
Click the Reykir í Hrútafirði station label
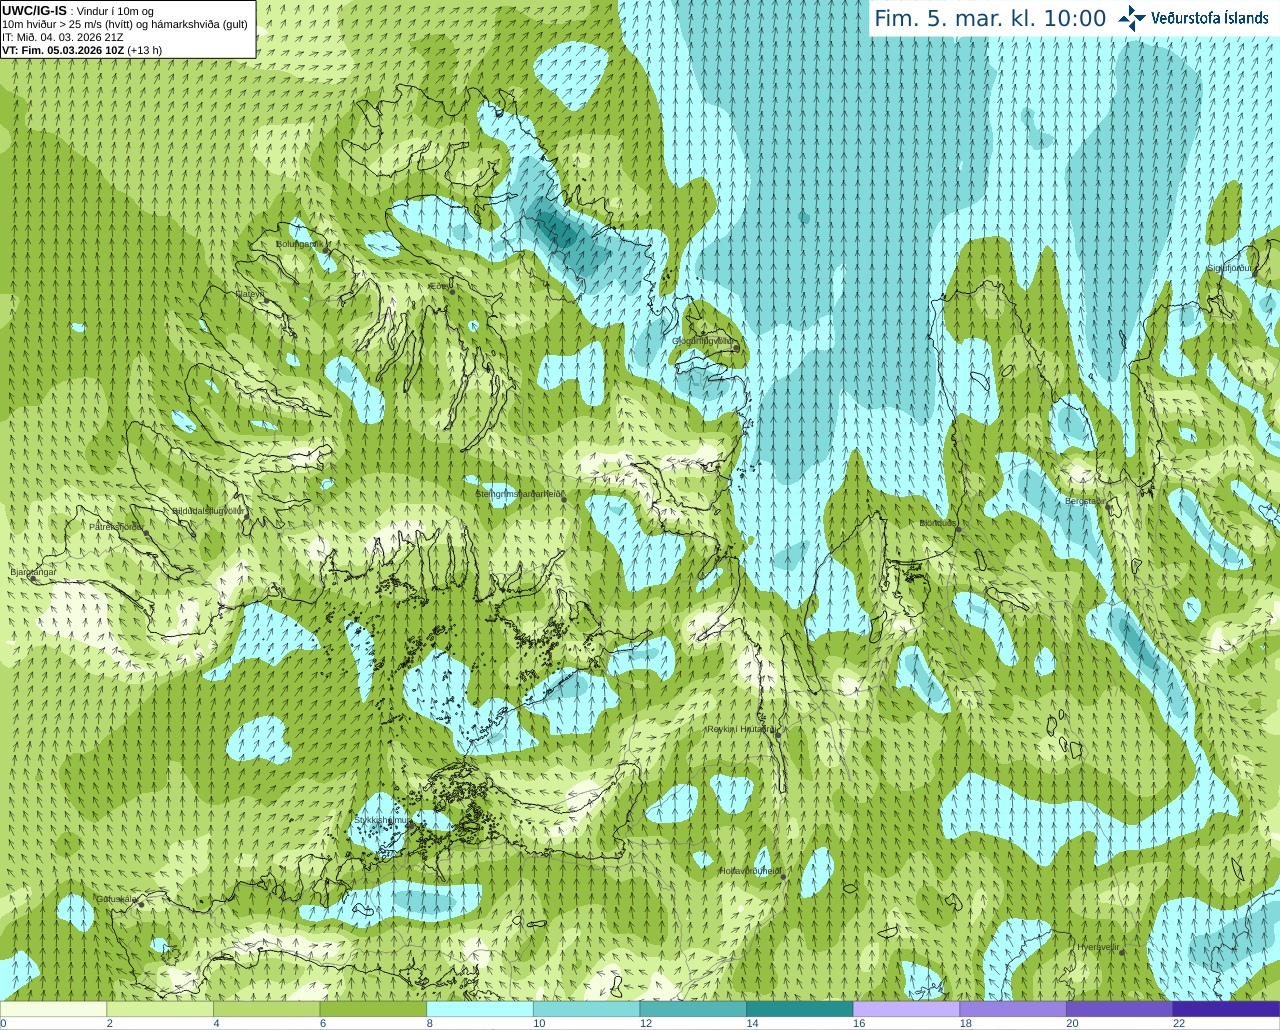[741, 729]
